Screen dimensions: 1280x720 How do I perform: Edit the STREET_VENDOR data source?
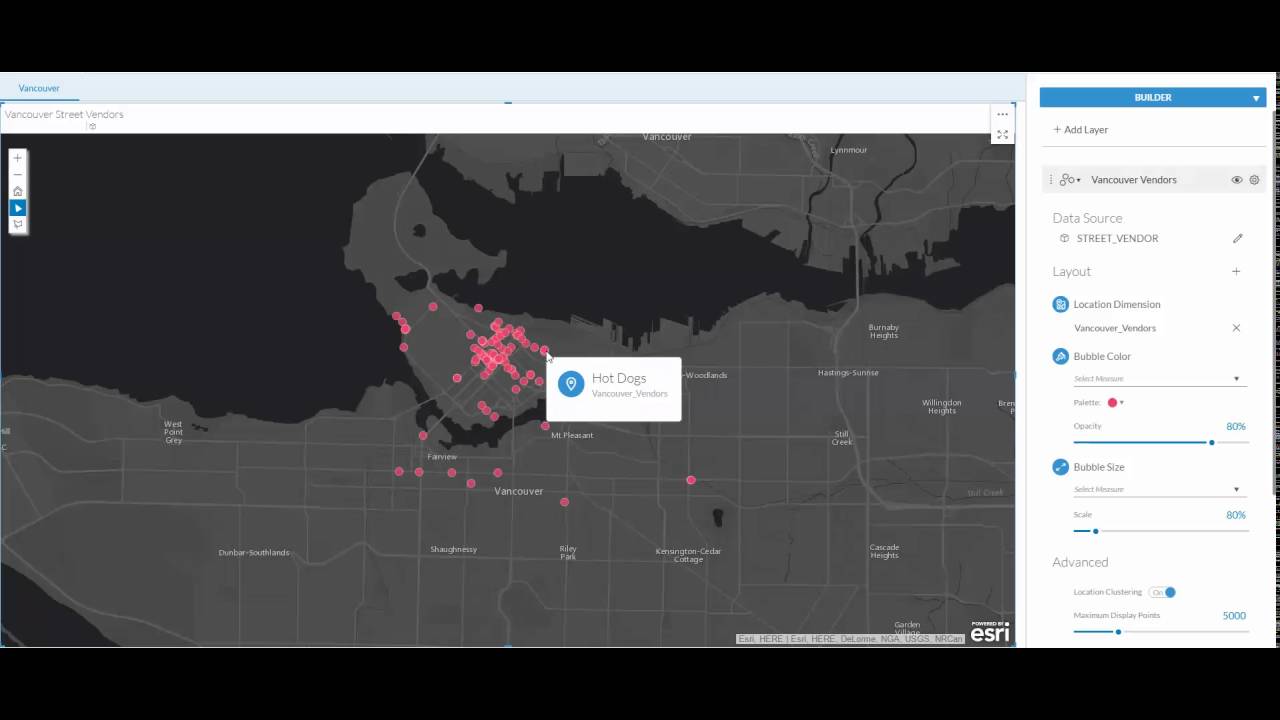[1237, 238]
